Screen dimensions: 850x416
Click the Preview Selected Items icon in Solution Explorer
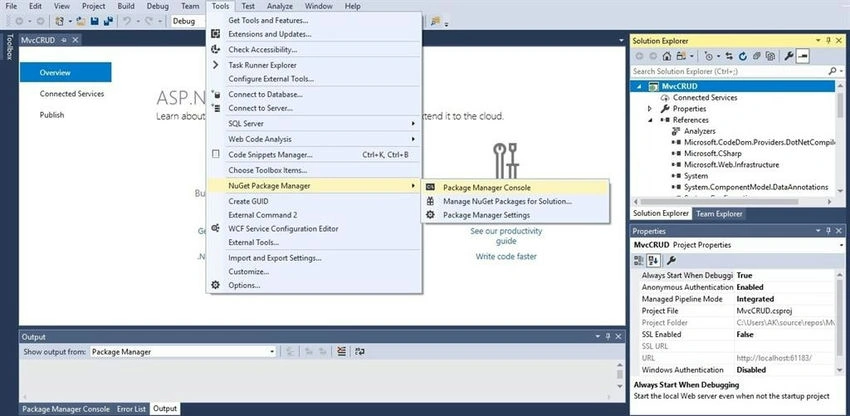[x=803, y=56]
